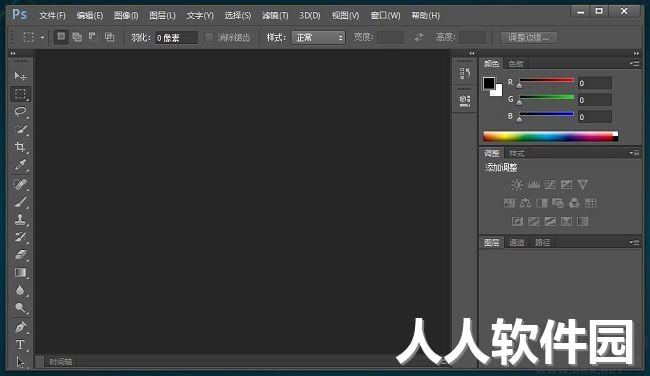Viewport: 650px width, 376px height.
Task: Add a Curves adjustment
Action: tap(550, 184)
